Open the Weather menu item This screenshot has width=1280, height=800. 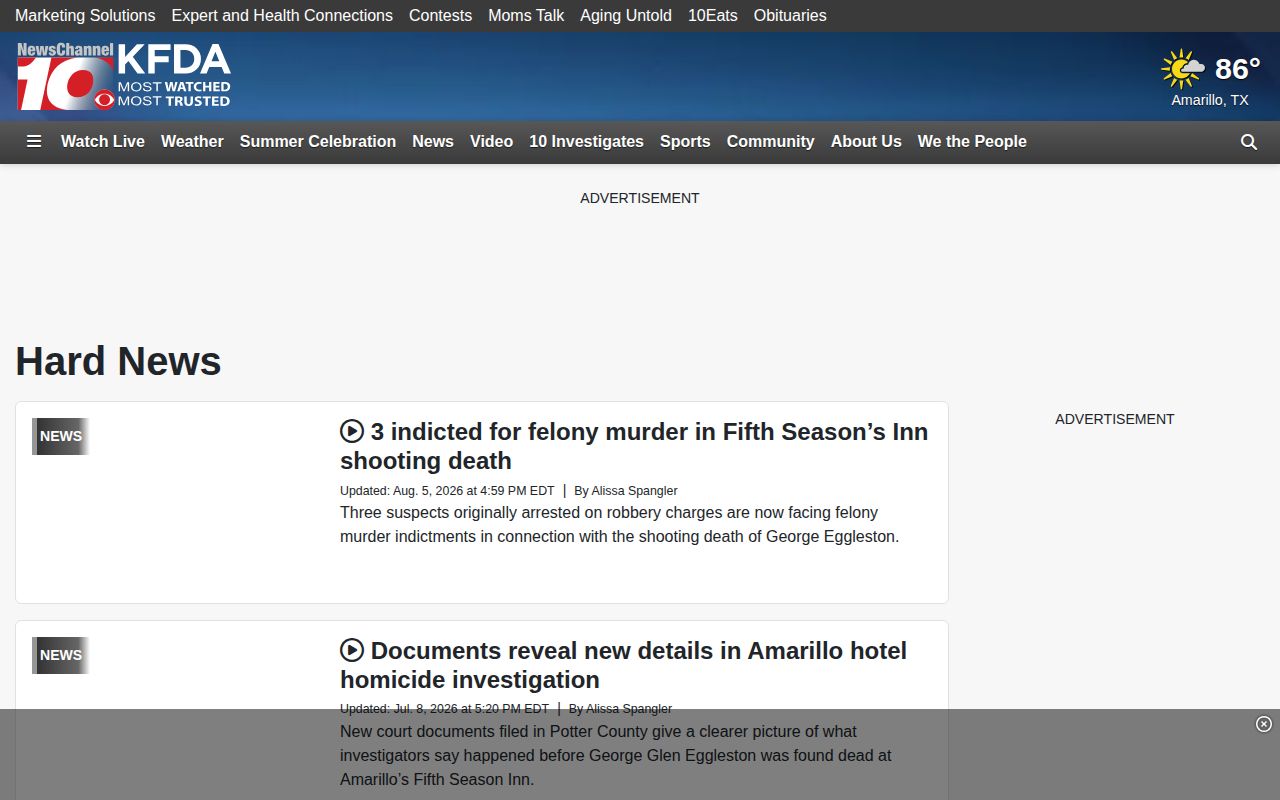pyautogui.click(x=192, y=142)
